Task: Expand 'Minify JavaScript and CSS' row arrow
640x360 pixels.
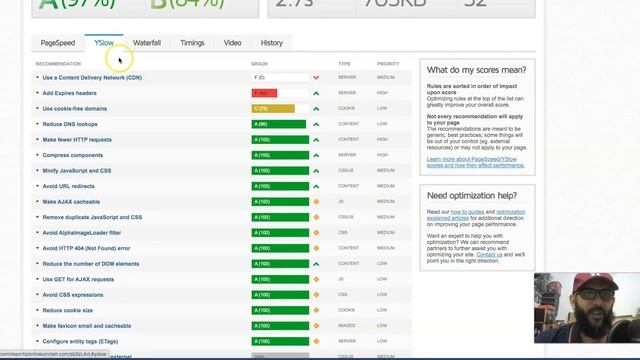Action: [37, 171]
